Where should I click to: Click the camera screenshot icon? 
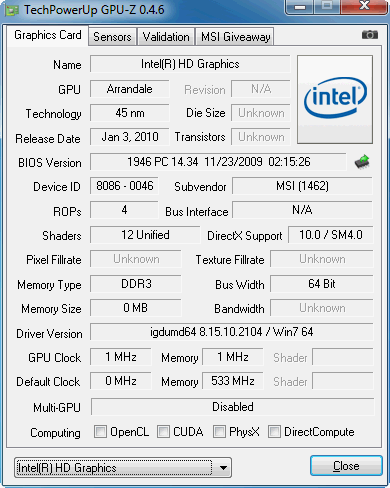click(x=370, y=35)
